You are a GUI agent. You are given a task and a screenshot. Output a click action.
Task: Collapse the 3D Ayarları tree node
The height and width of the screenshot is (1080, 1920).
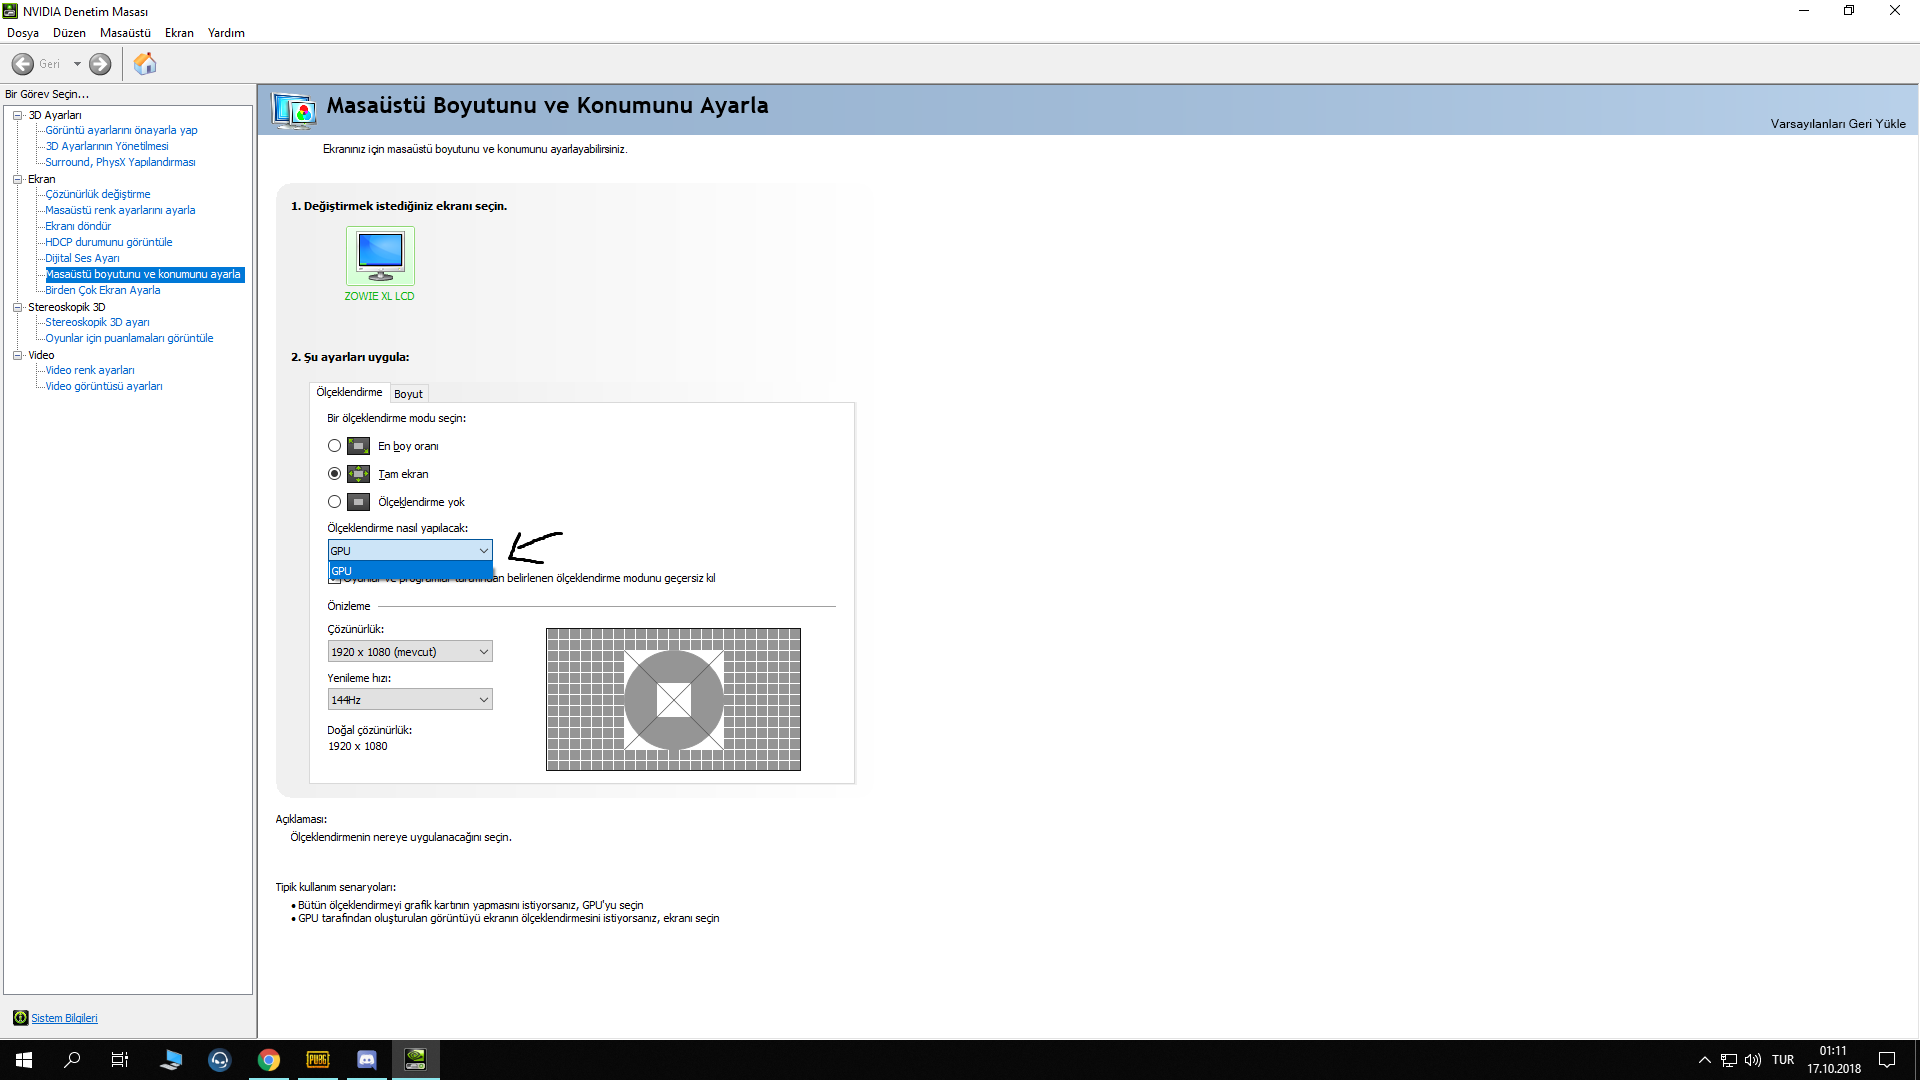(17, 115)
